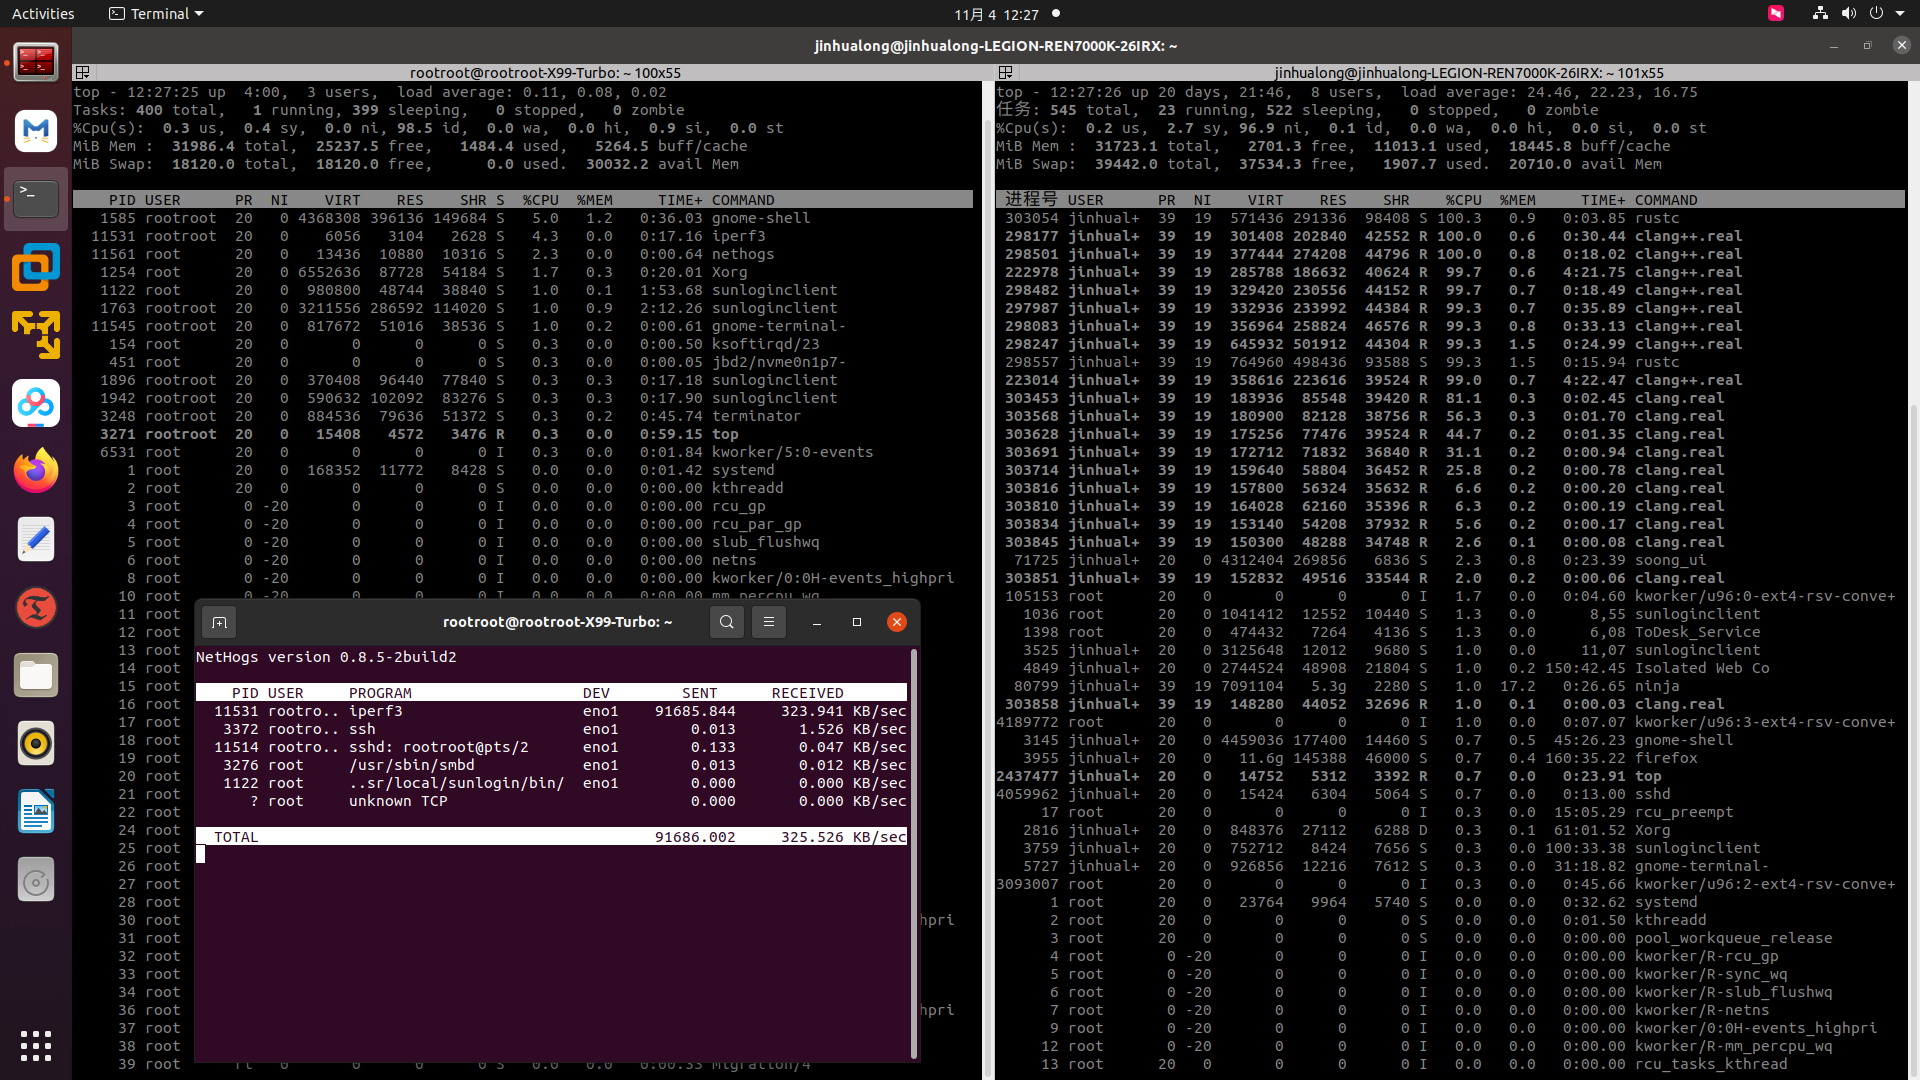
Task: Open the Show Applications grid
Action: tap(36, 1046)
